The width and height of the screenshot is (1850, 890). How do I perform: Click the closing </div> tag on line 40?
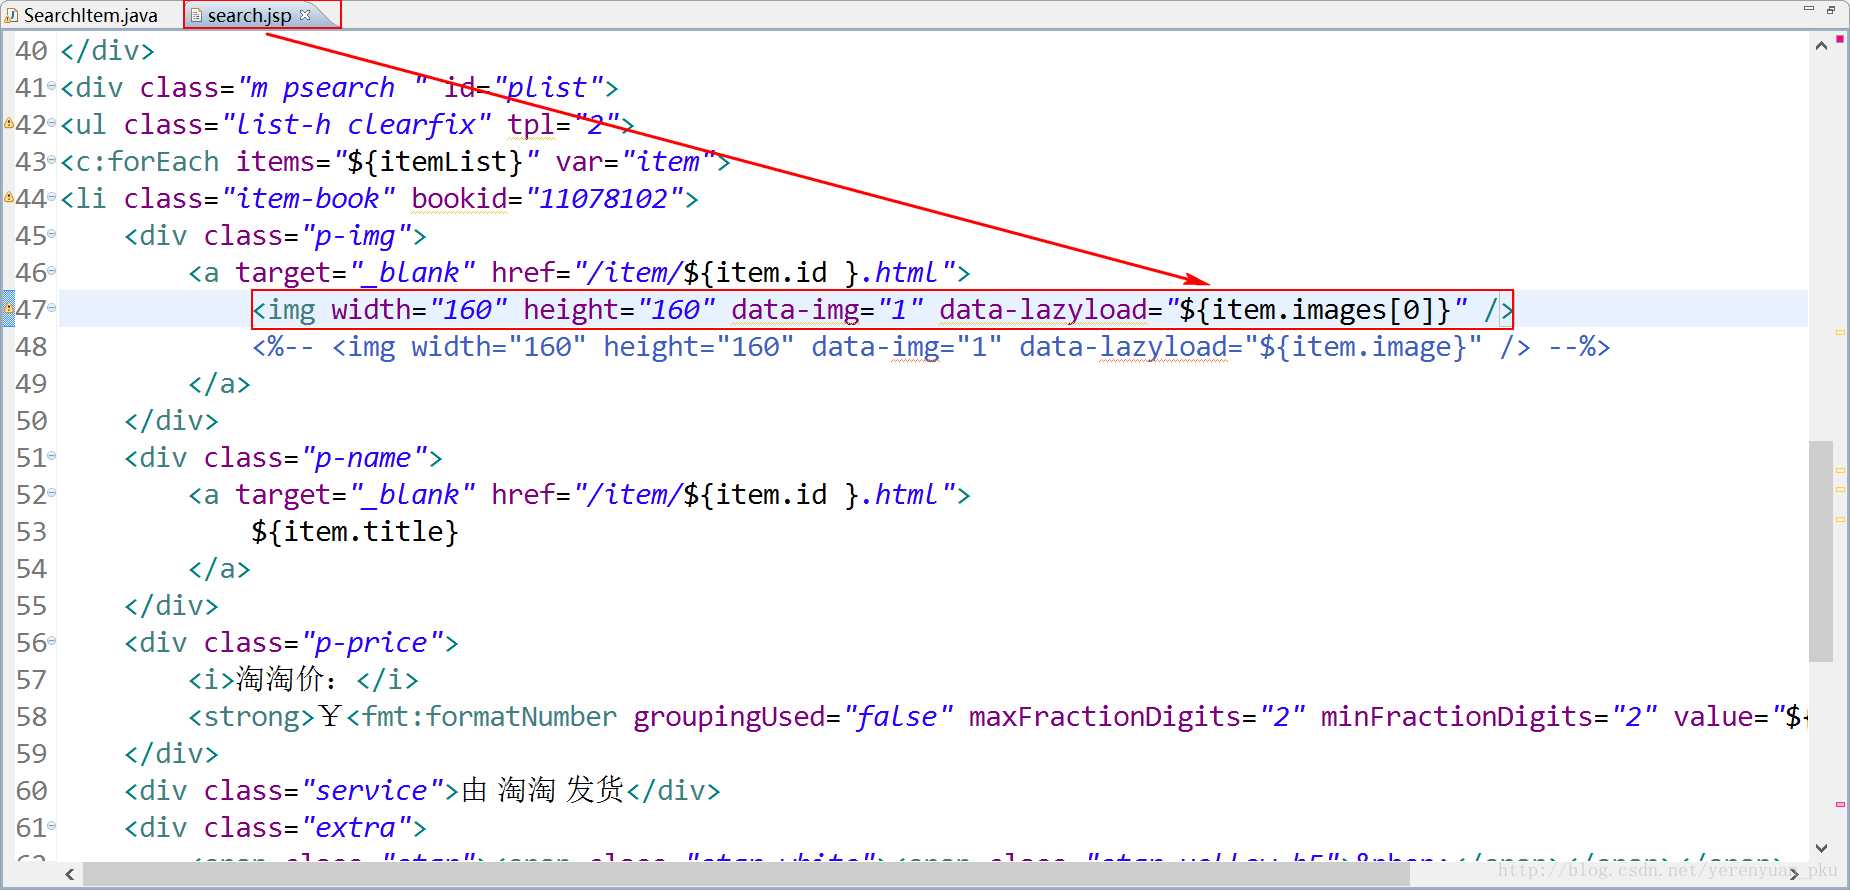tap(108, 50)
